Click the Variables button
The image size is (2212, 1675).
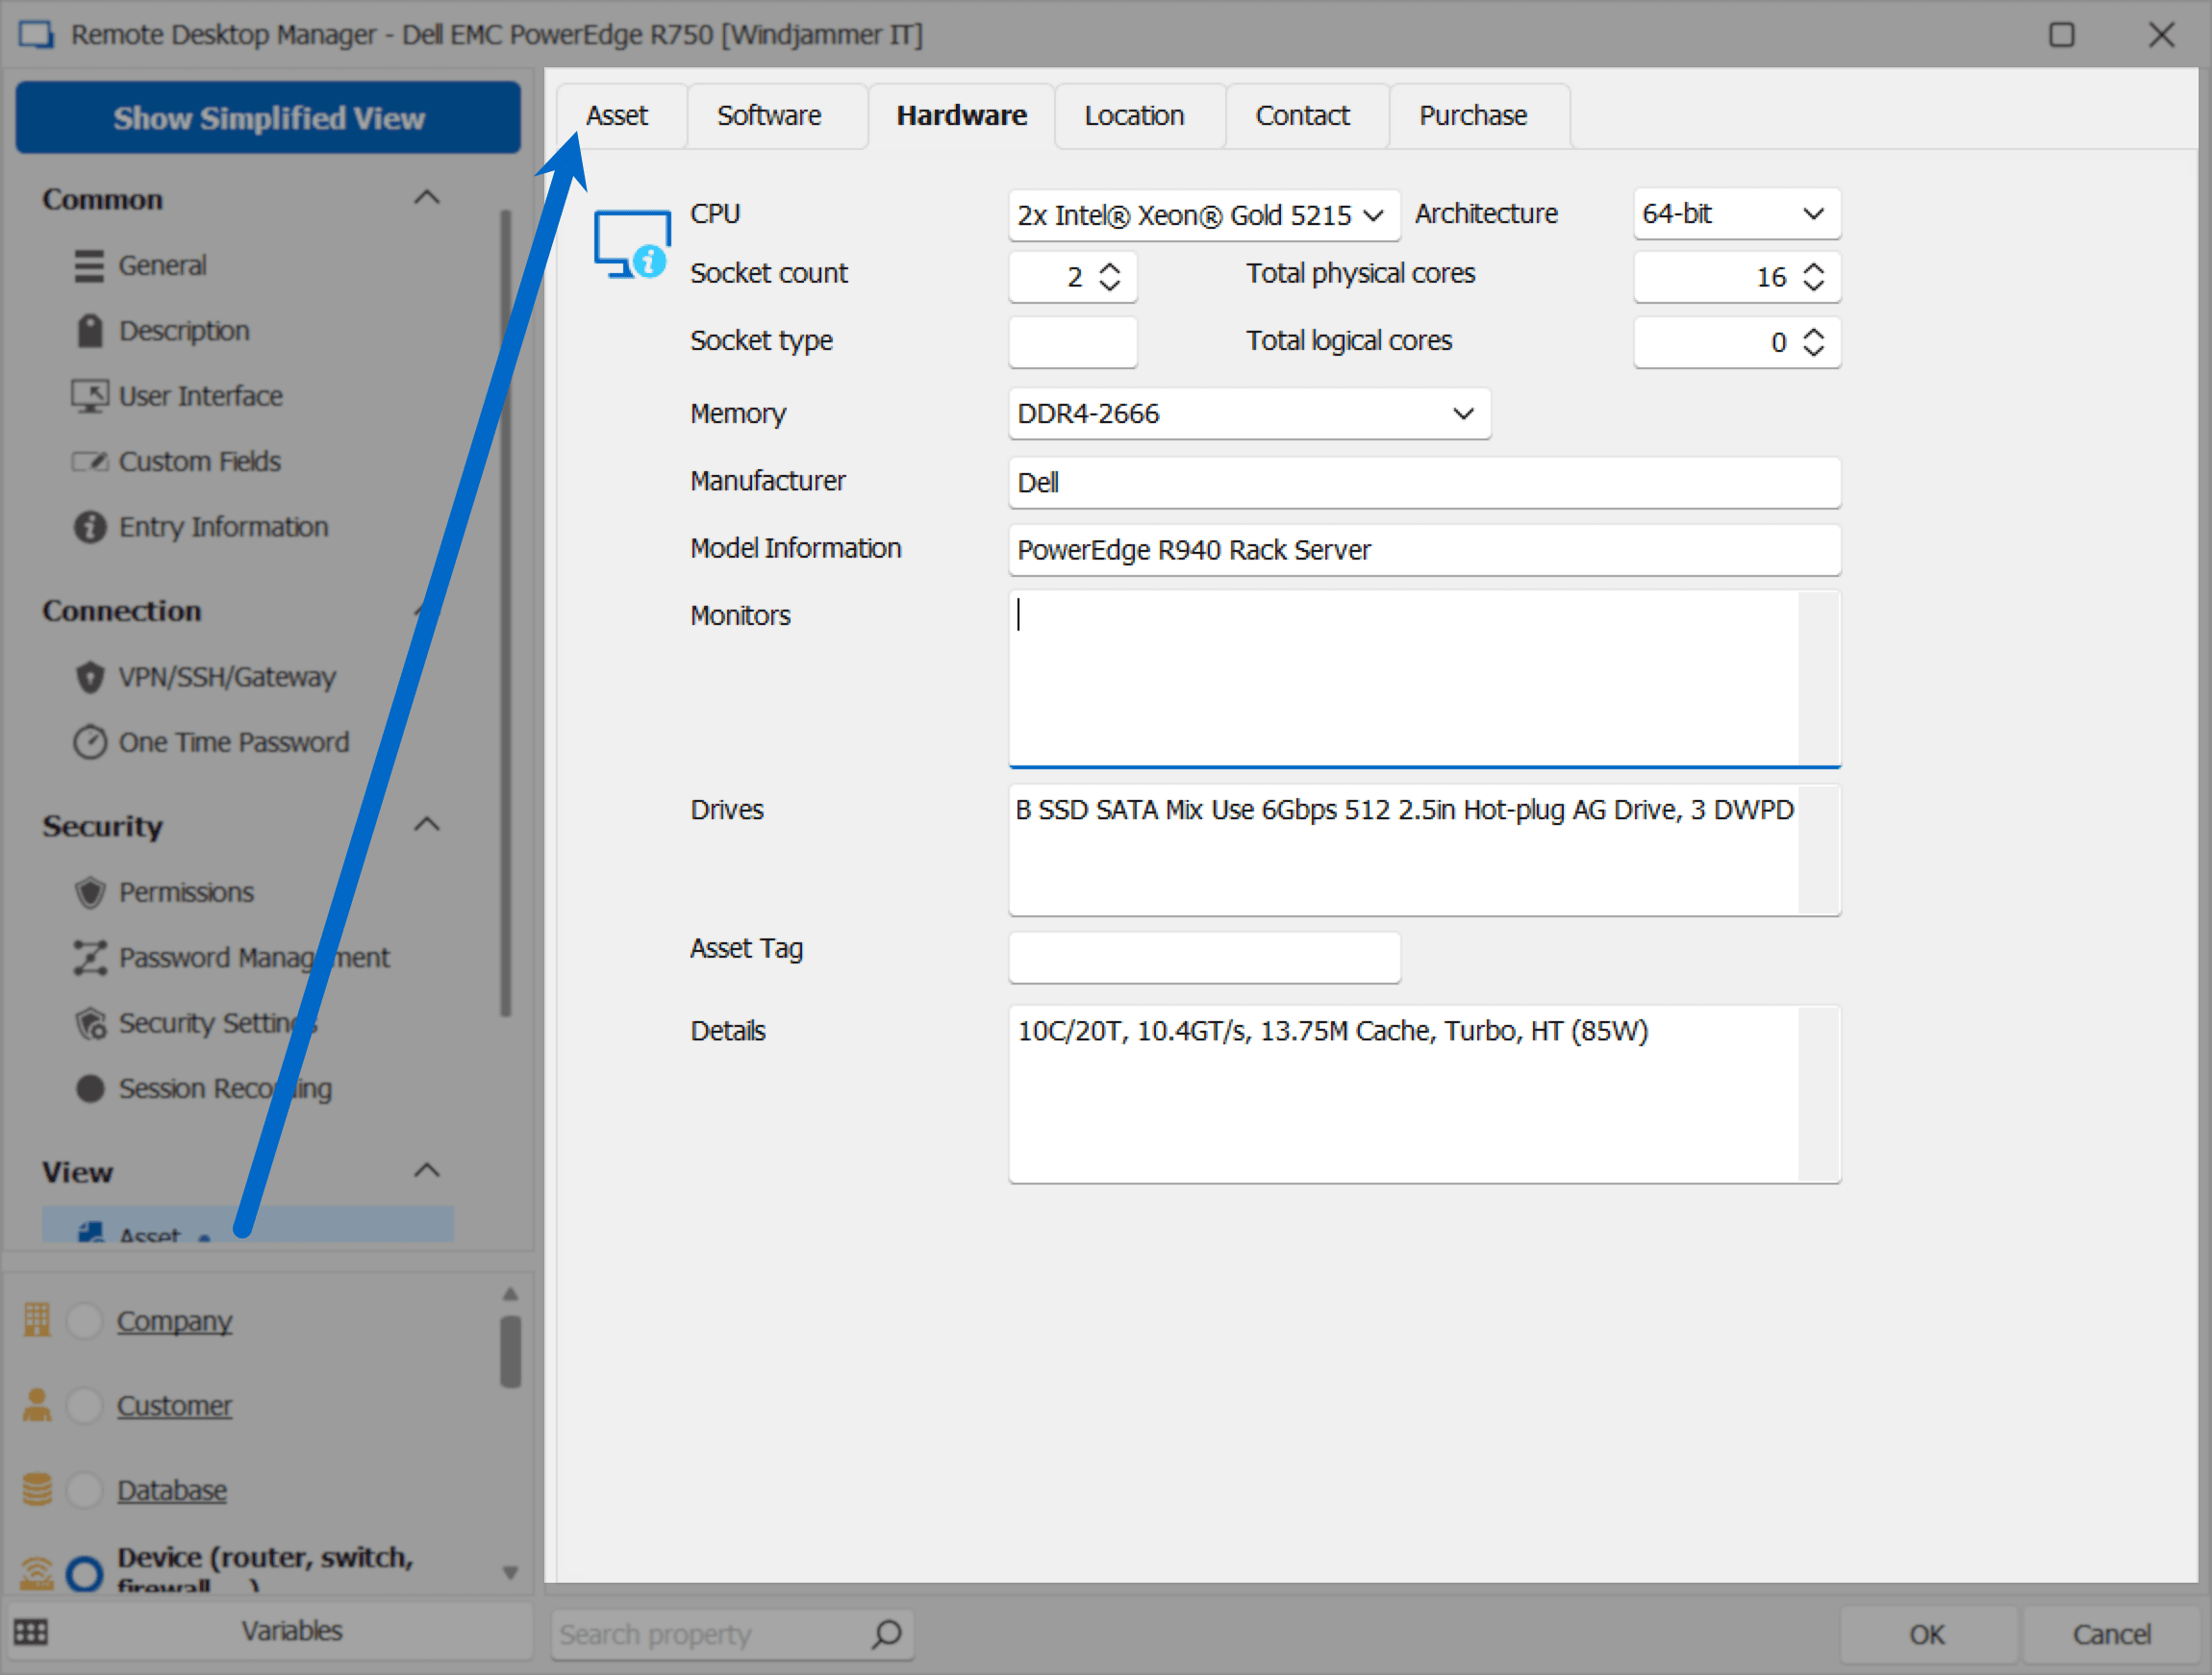coord(268,1631)
